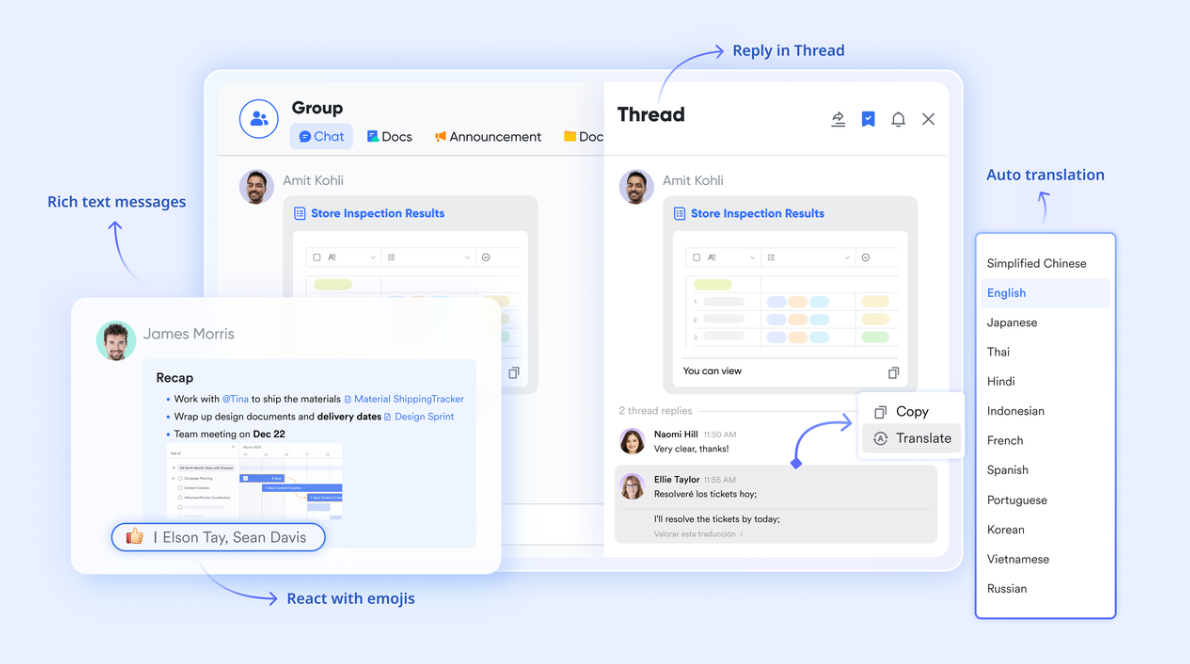Click the '2 thread replies' label

coord(655,411)
